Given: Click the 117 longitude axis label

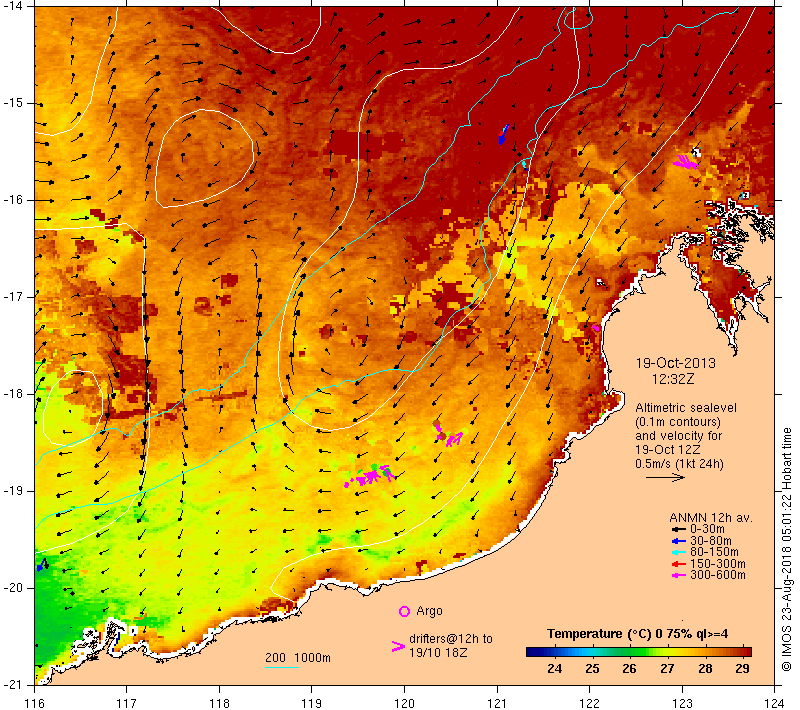Looking at the screenshot, I should [127, 703].
